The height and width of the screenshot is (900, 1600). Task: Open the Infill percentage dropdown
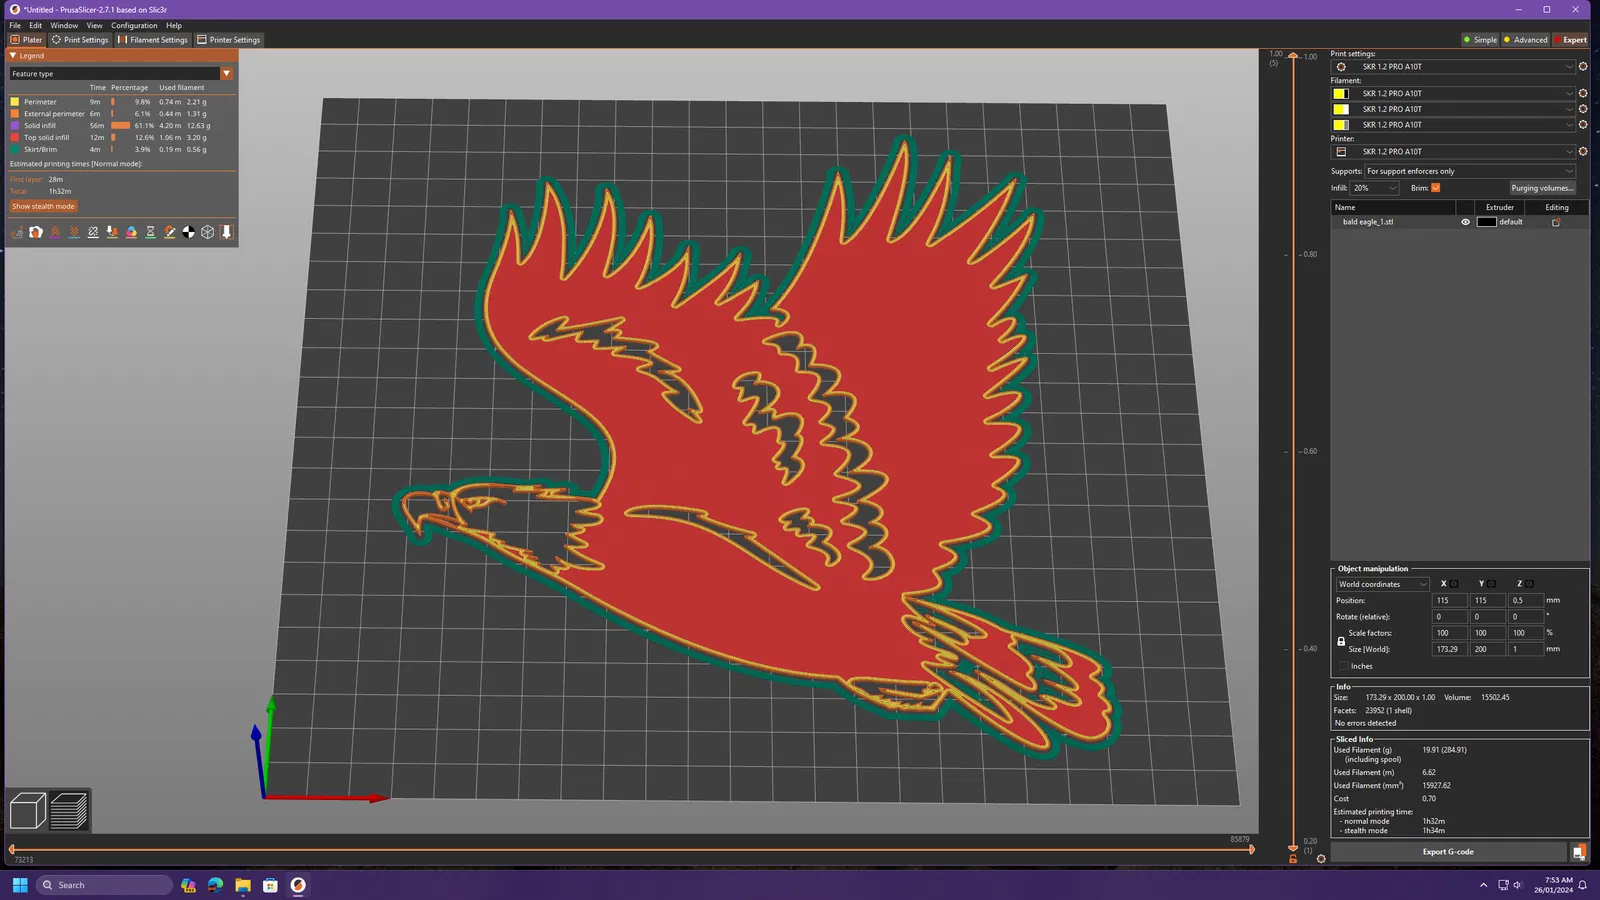(x=1375, y=188)
